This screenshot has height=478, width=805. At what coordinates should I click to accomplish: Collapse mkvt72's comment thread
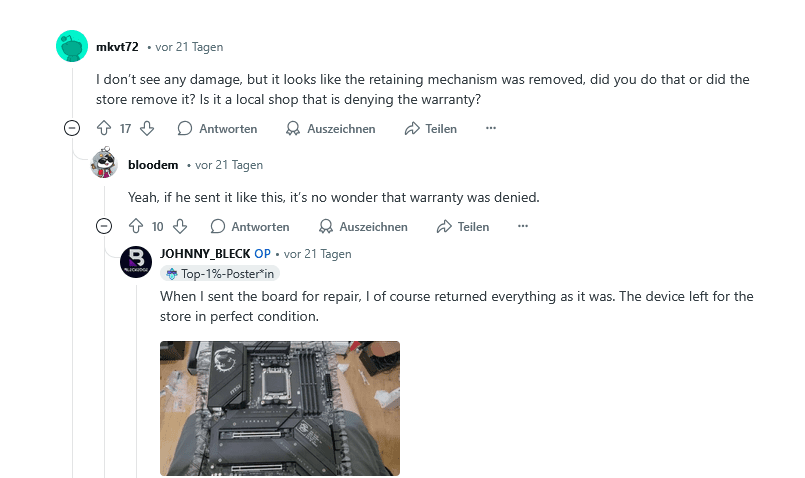point(72,129)
